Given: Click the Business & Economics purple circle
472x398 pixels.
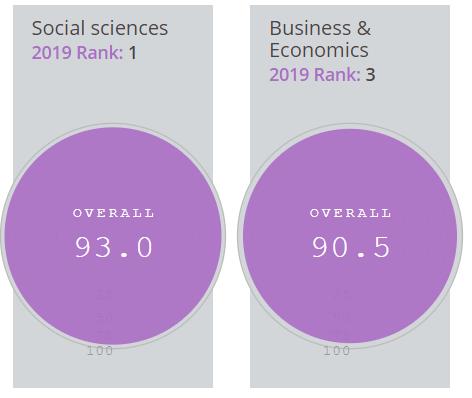Looking at the screenshot, I should [350, 236].
